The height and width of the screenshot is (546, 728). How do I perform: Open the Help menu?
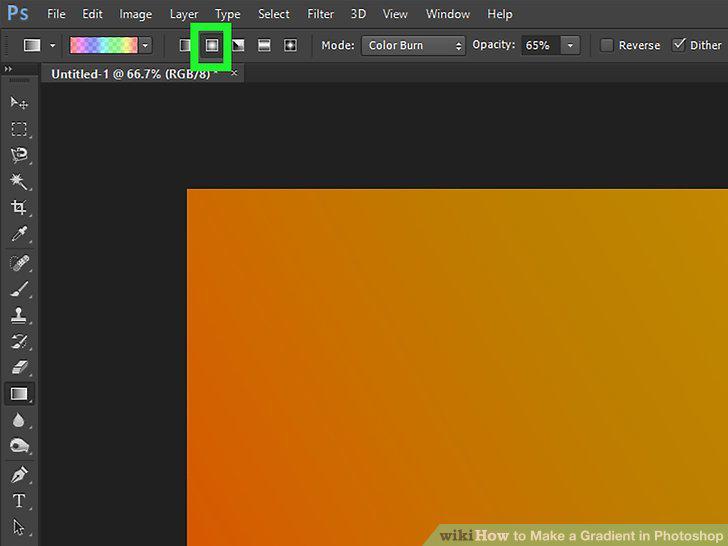pos(500,14)
